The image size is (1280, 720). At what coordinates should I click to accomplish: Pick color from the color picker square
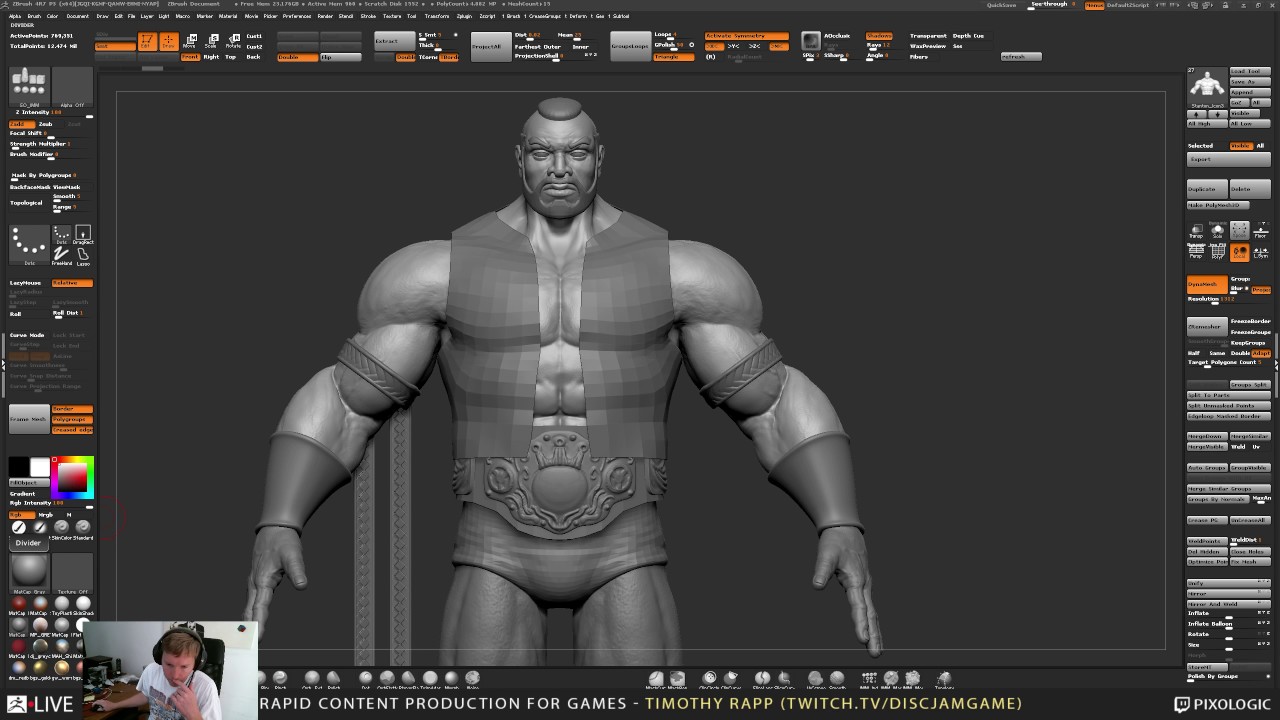(72, 479)
